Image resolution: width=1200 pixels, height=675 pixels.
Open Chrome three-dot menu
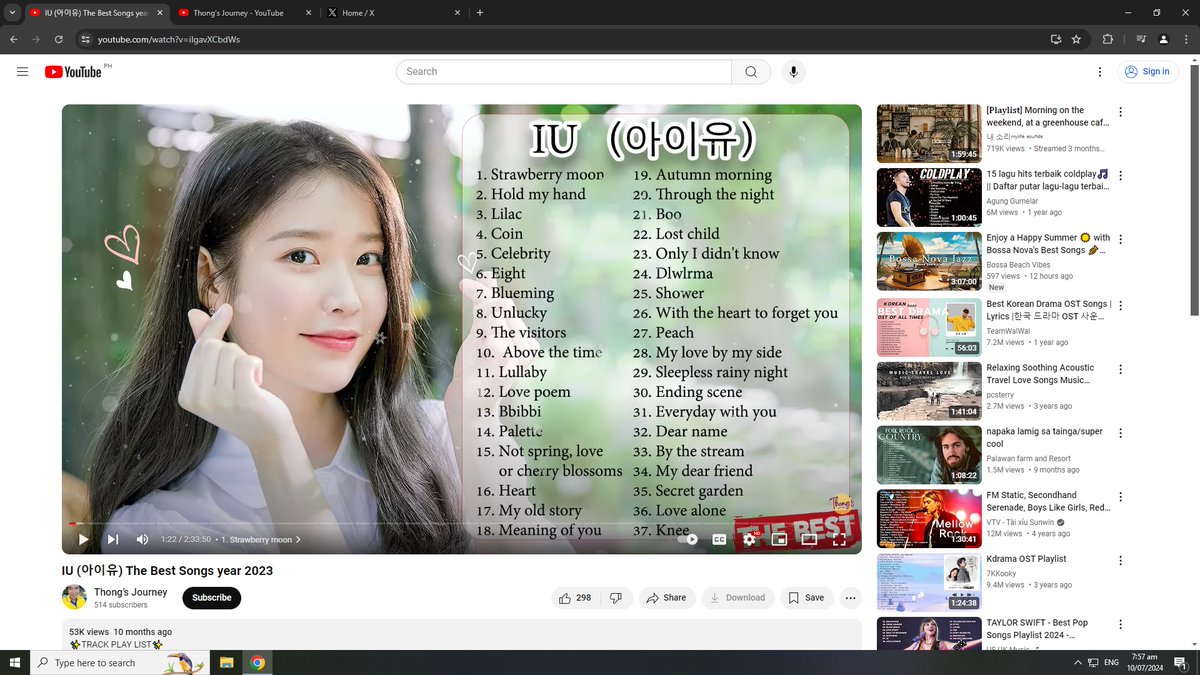(1186, 39)
